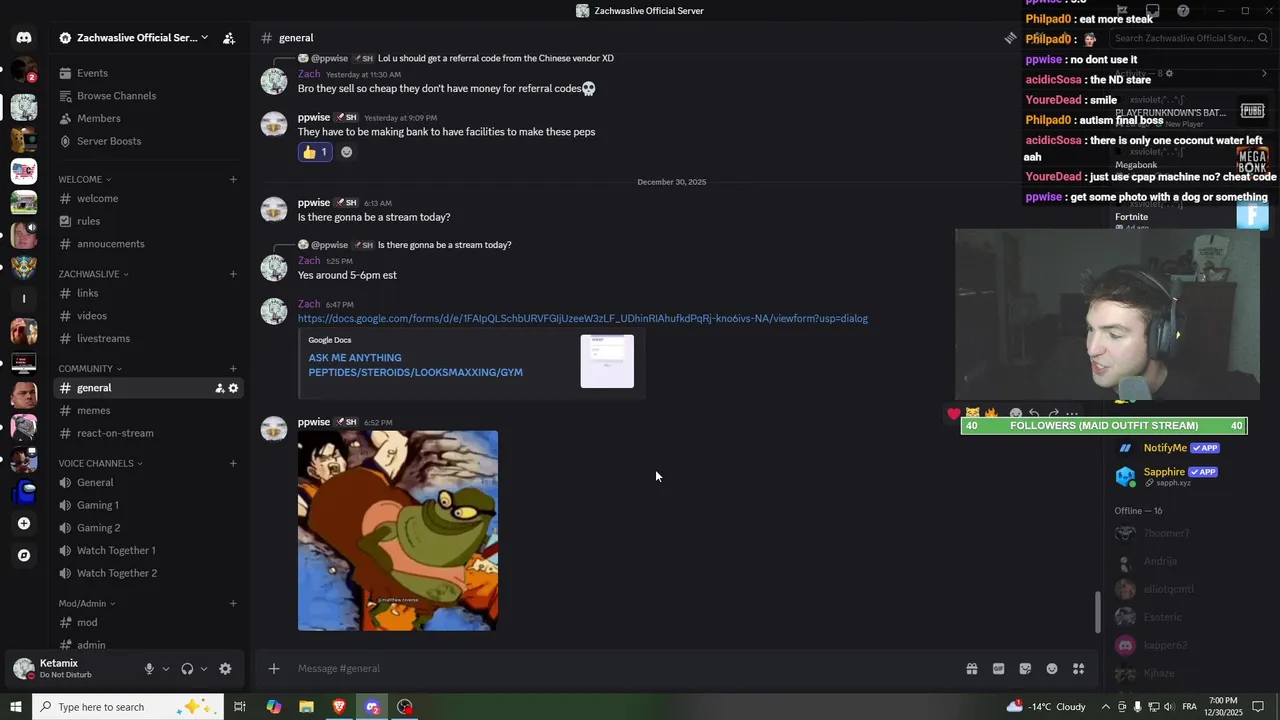
Task: Open Google Docs embed thumbnail image
Action: click(607, 361)
